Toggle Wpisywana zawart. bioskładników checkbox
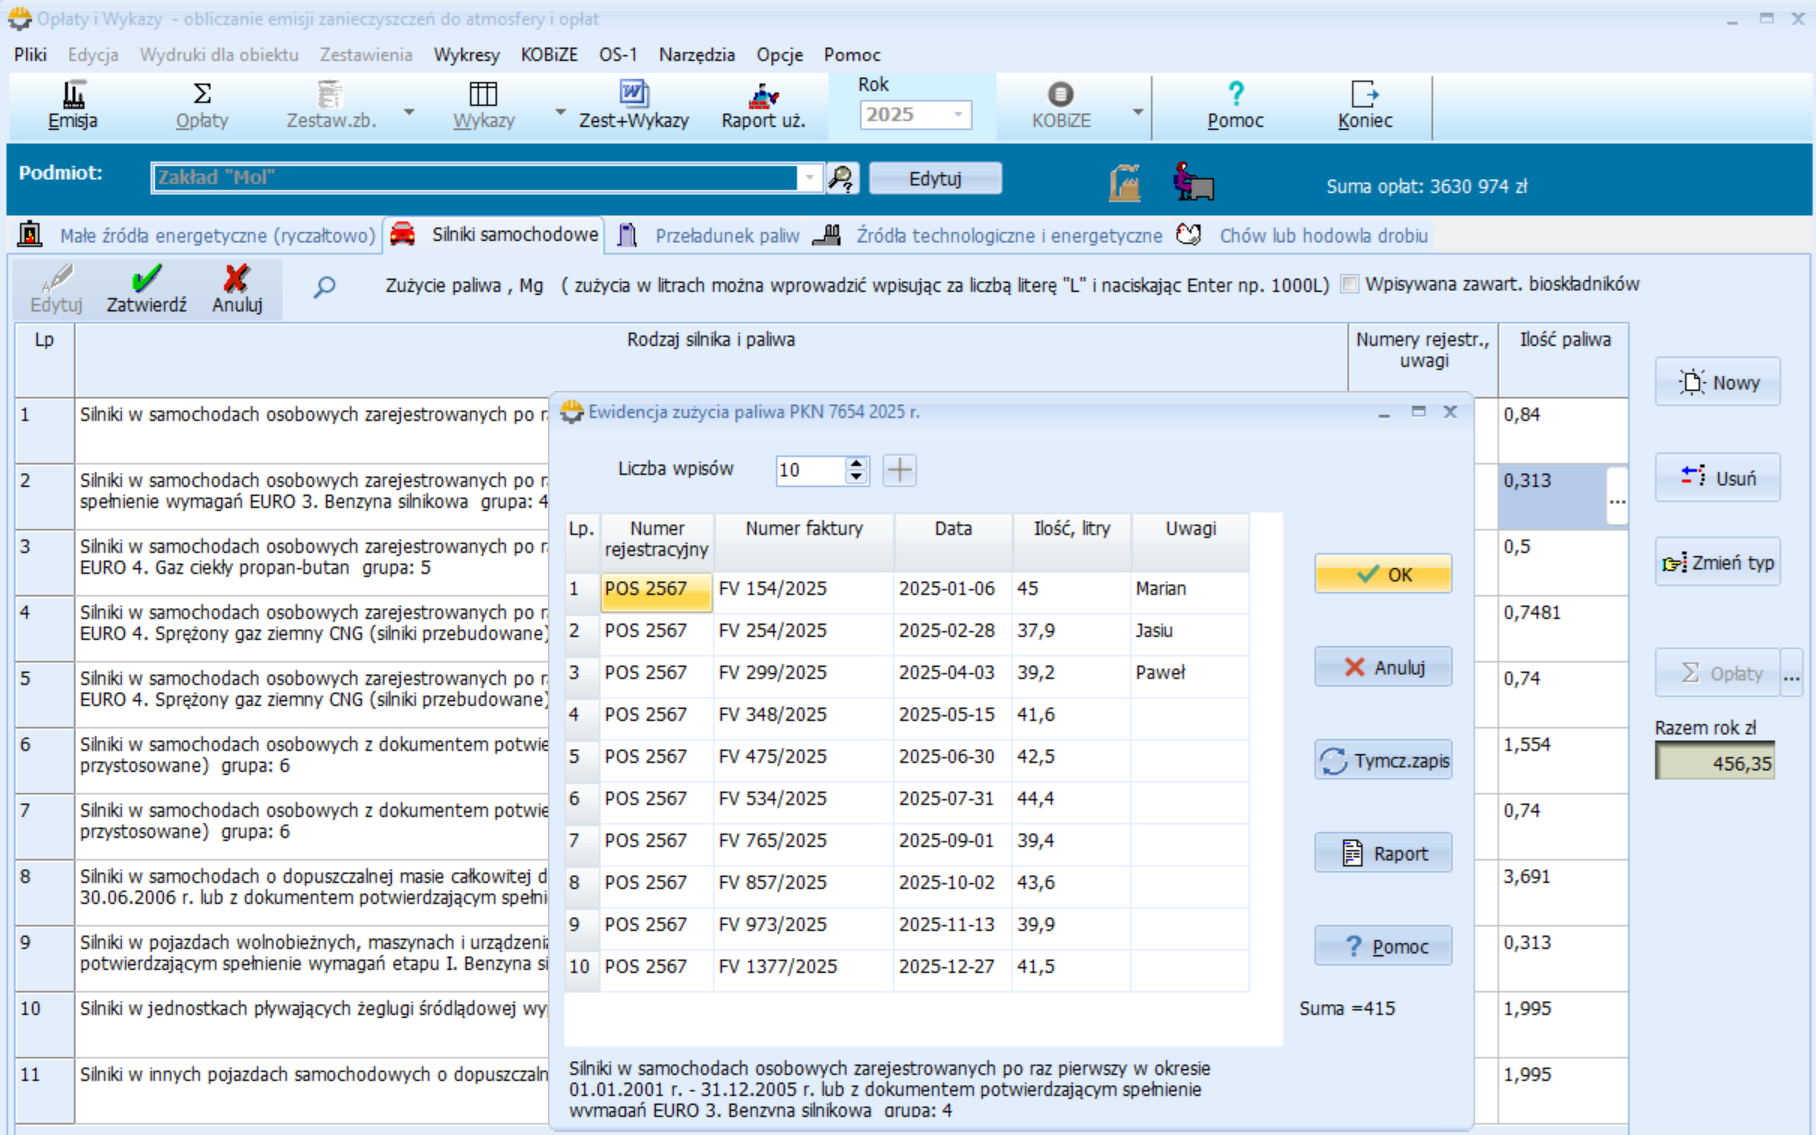This screenshot has height=1135, width=1816. pyautogui.click(x=1350, y=284)
